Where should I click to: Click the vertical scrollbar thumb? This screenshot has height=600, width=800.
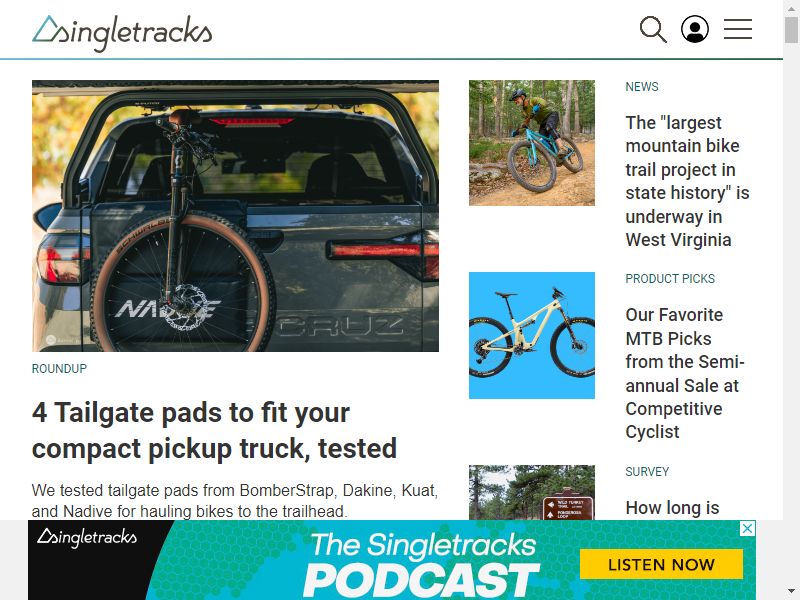coord(791,30)
